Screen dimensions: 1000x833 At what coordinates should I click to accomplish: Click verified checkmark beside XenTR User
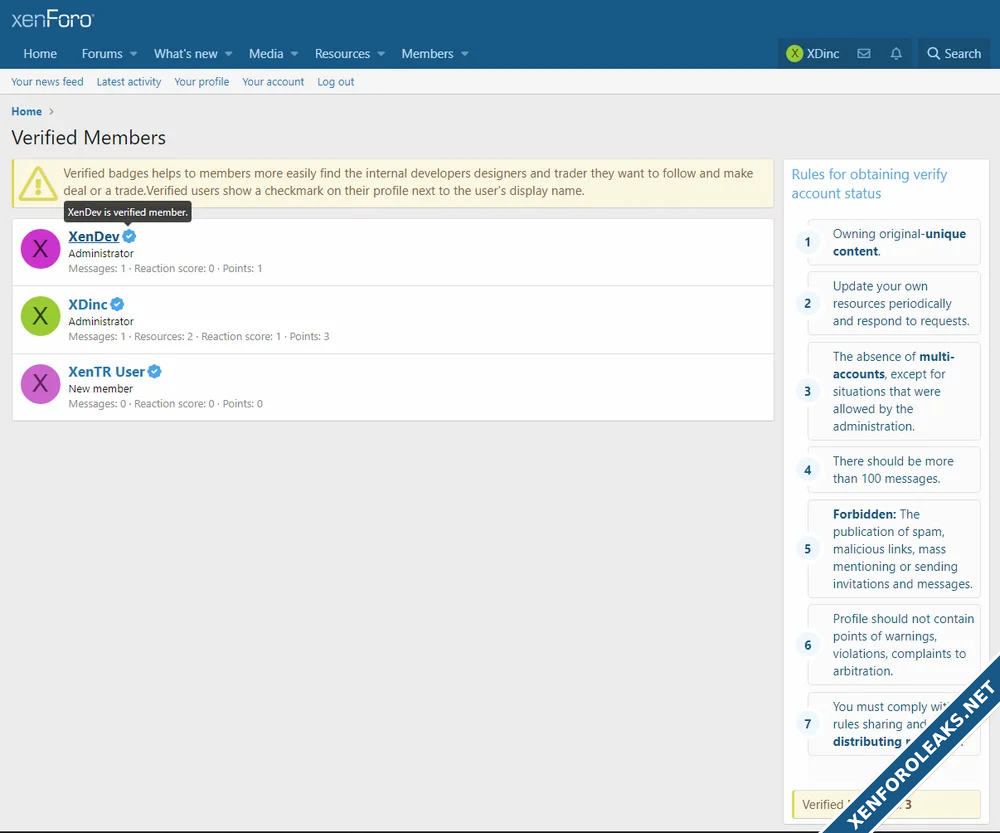pyautogui.click(x=155, y=372)
